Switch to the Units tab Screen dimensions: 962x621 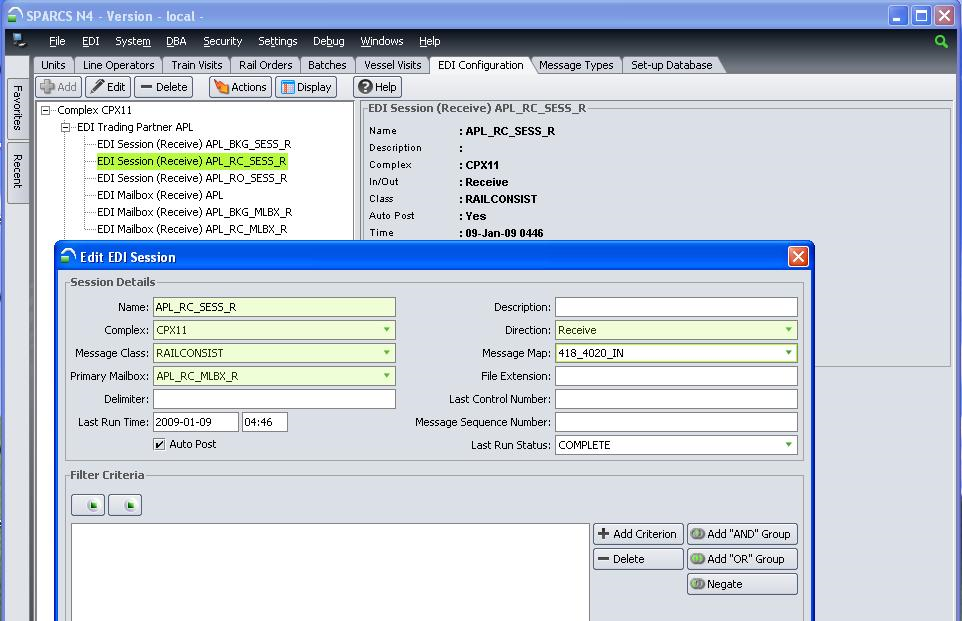click(53, 65)
